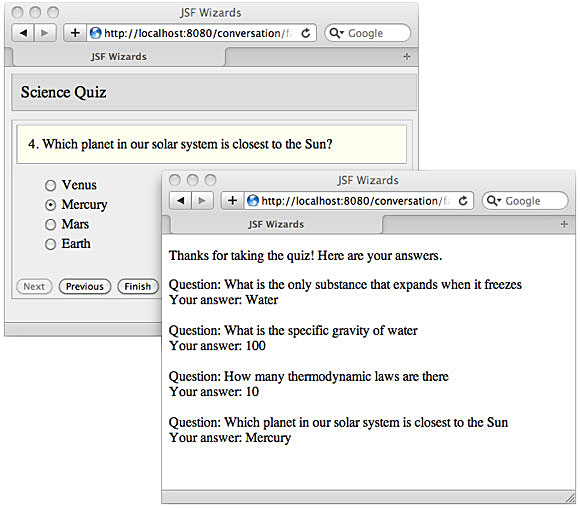Reload the Science Quiz page
The image size is (580, 508).
pos(306,33)
